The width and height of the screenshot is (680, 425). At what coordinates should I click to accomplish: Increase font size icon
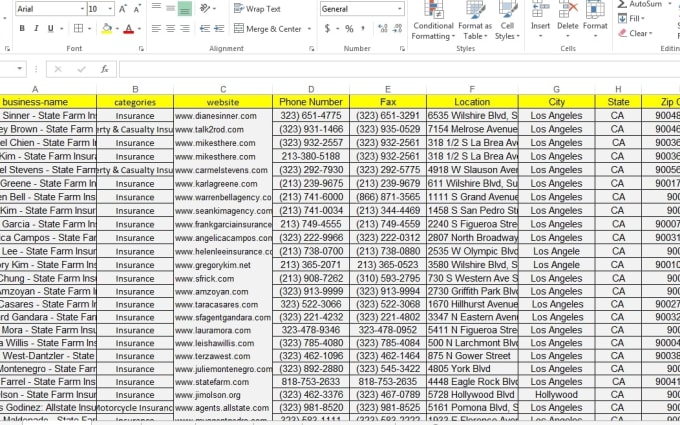point(123,9)
